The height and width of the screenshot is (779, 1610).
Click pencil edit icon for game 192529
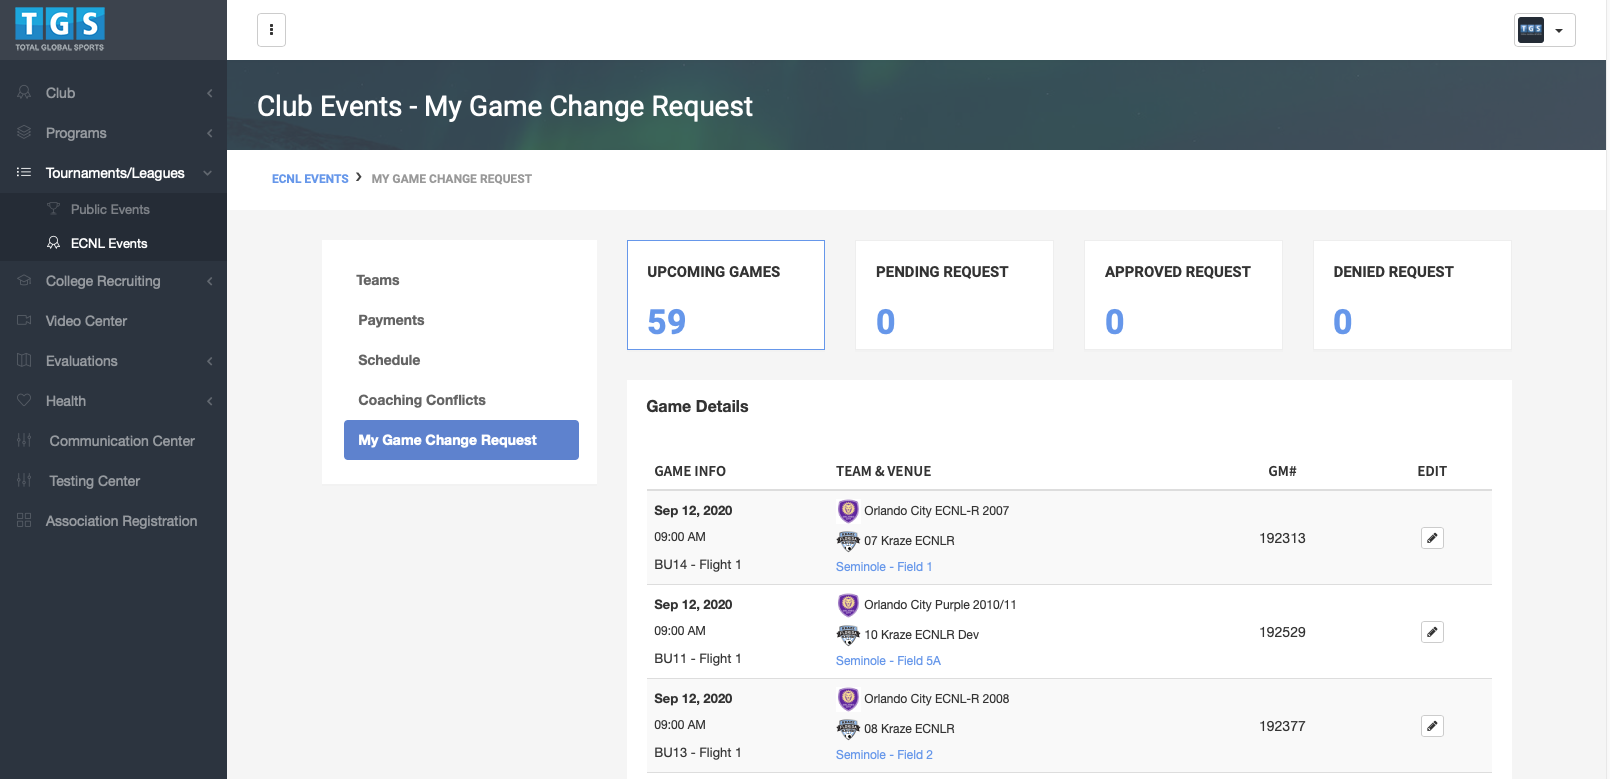(1432, 632)
